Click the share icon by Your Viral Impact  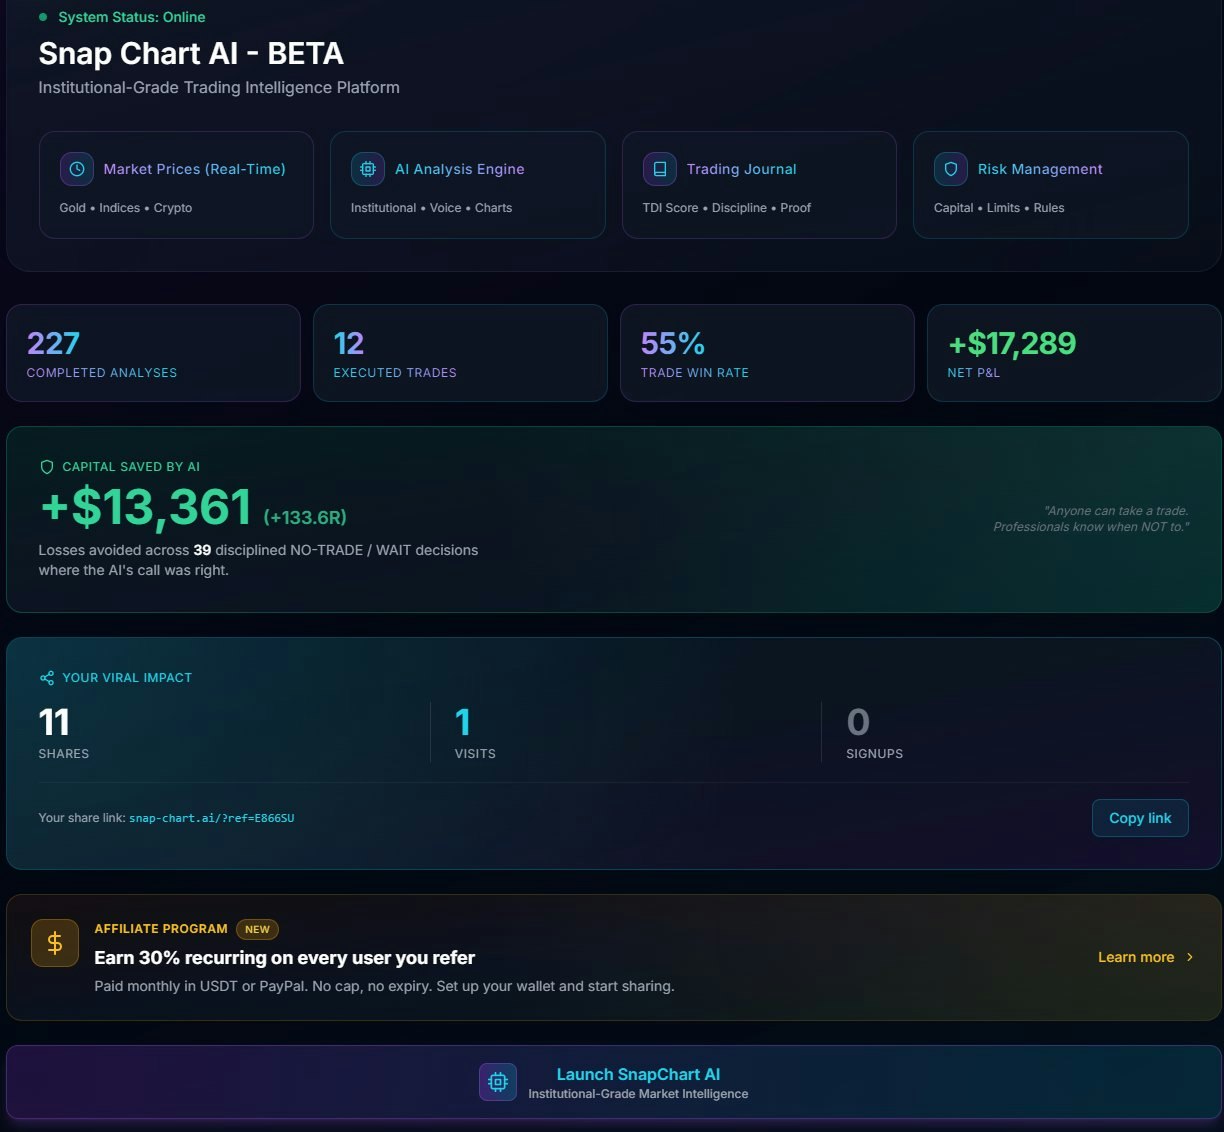click(46, 678)
